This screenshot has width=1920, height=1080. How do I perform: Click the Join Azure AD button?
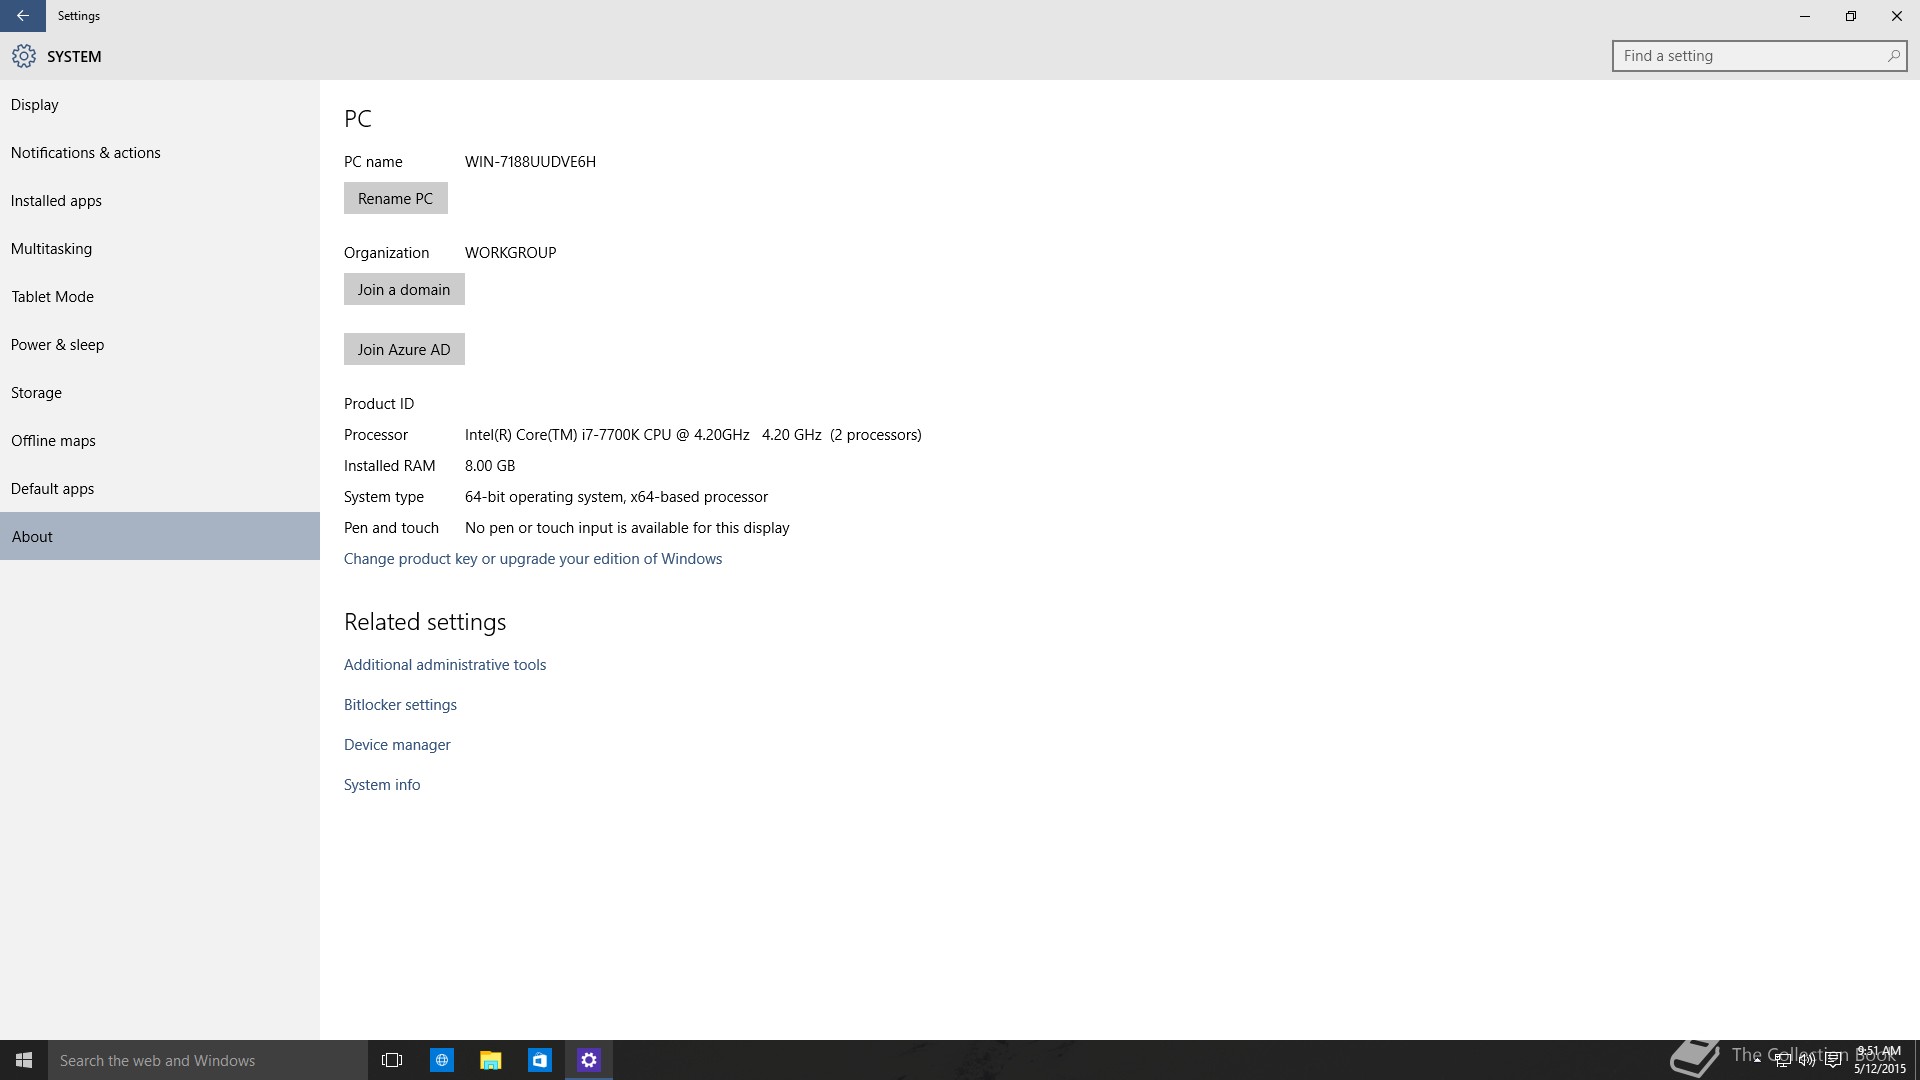tap(404, 349)
